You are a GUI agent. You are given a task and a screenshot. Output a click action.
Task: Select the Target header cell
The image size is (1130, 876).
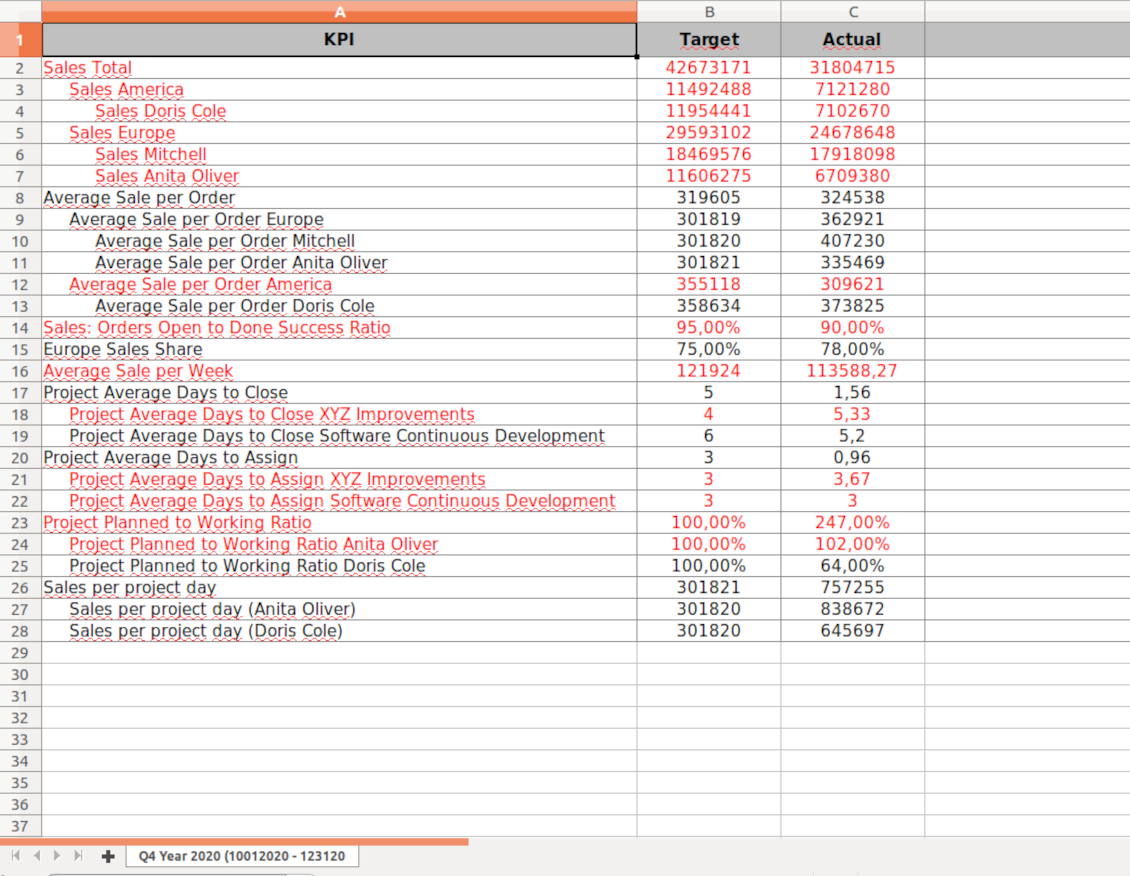click(709, 40)
